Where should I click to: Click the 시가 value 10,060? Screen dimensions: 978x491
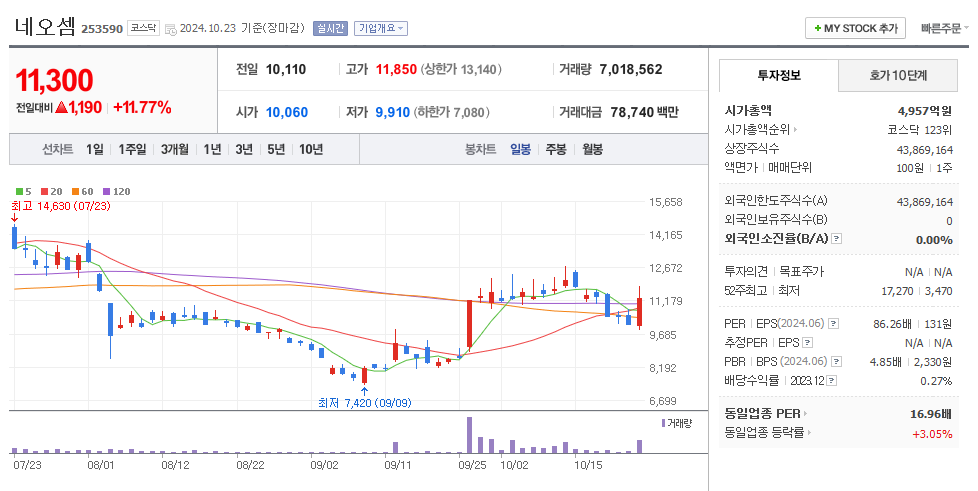click(287, 112)
